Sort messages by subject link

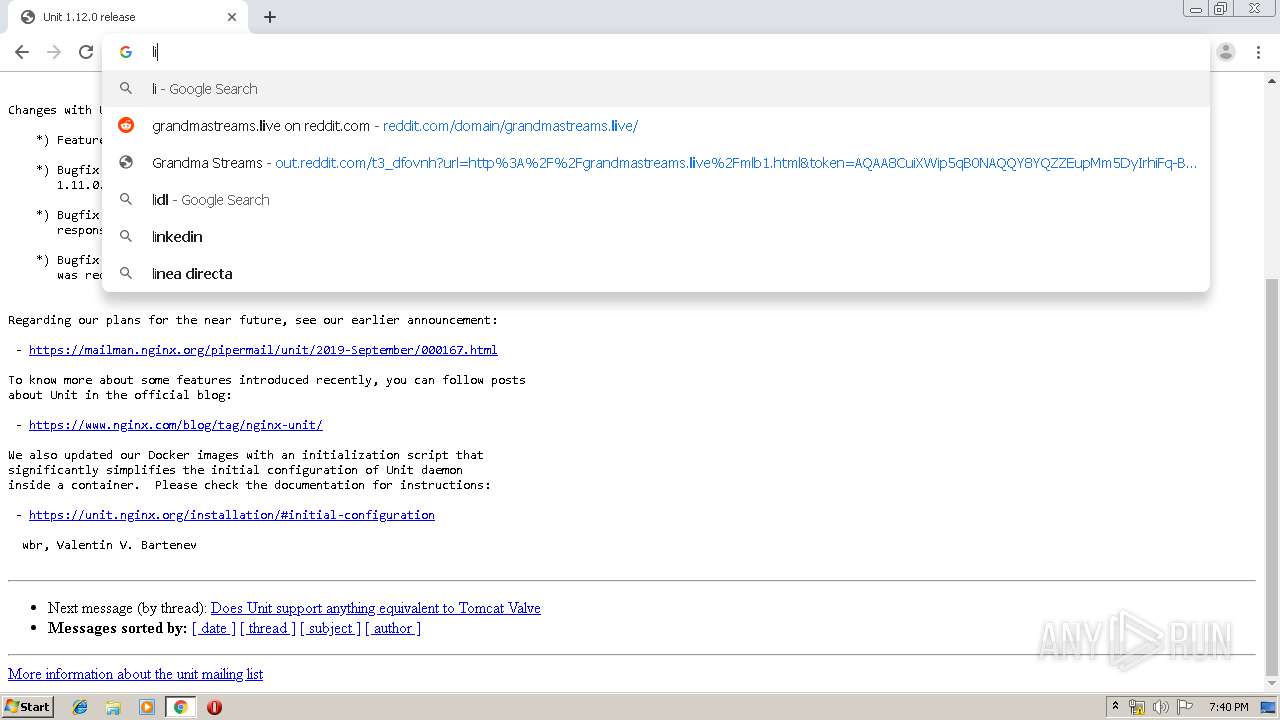tap(330, 628)
